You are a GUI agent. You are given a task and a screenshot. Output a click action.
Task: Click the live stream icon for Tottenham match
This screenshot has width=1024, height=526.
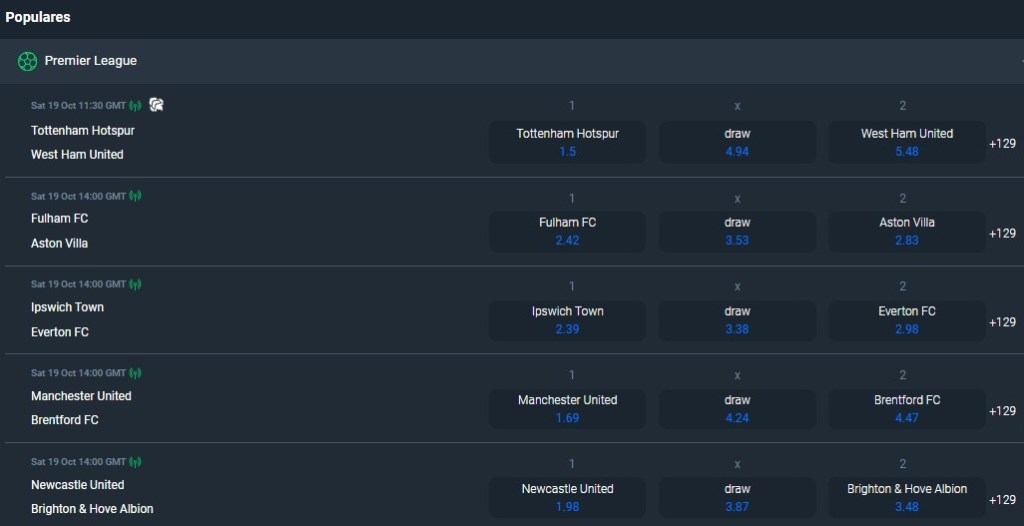(x=135, y=106)
